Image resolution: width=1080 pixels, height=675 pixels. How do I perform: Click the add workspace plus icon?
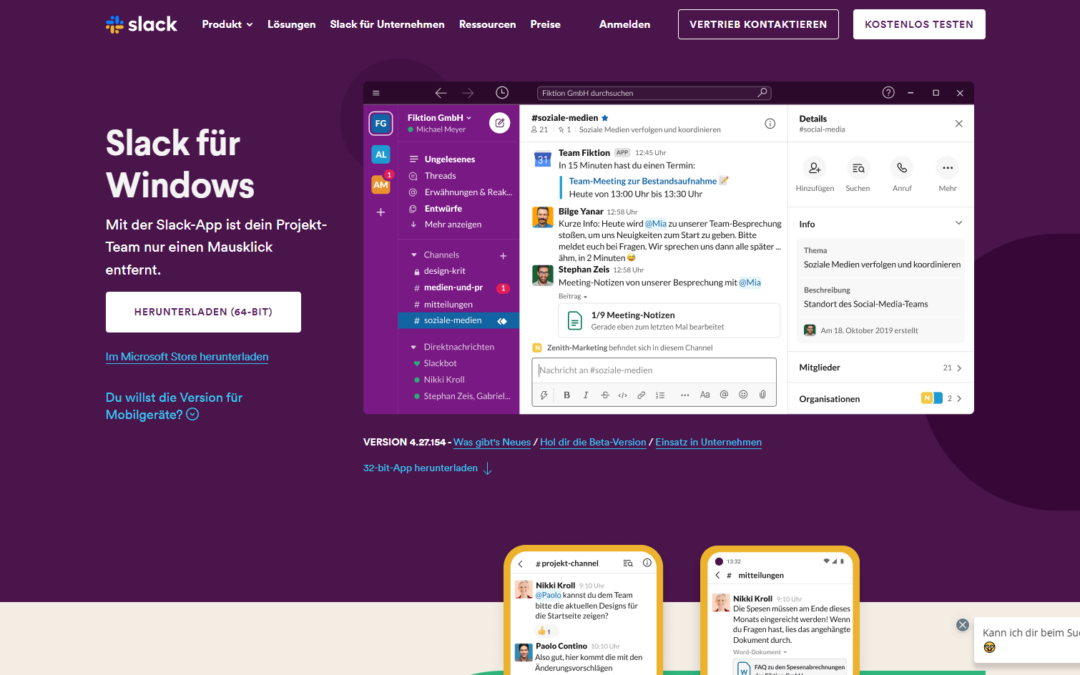click(x=381, y=212)
